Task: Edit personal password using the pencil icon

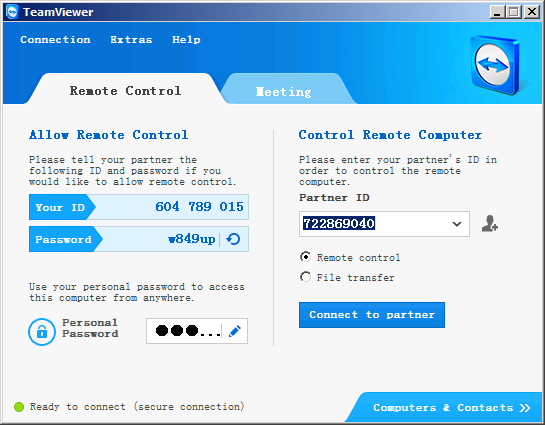Action: (235, 331)
